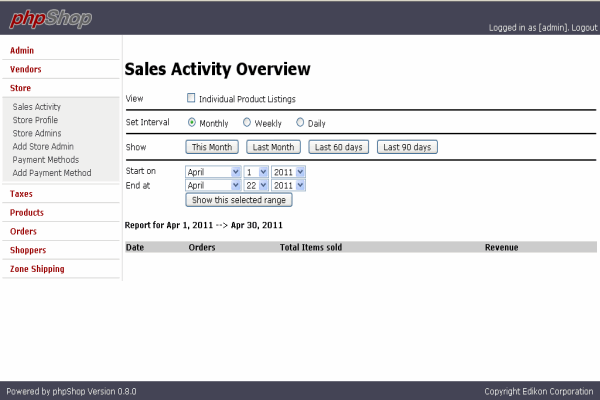Click Show this selected range button
The height and width of the screenshot is (400, 600).
[x=239, y=200]
